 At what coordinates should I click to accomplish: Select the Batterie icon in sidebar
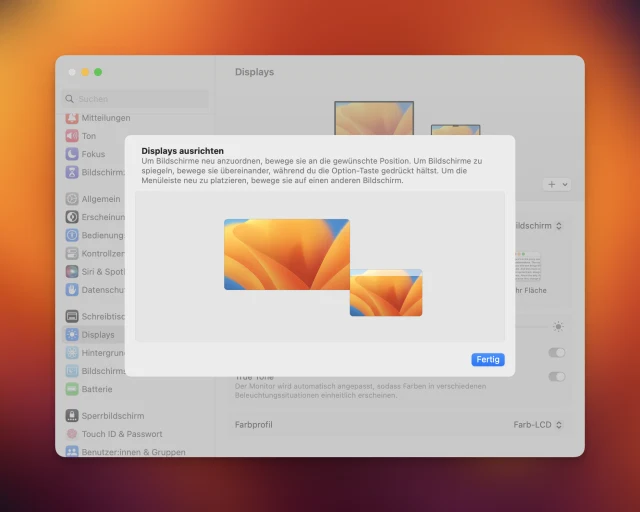[72, 389]
